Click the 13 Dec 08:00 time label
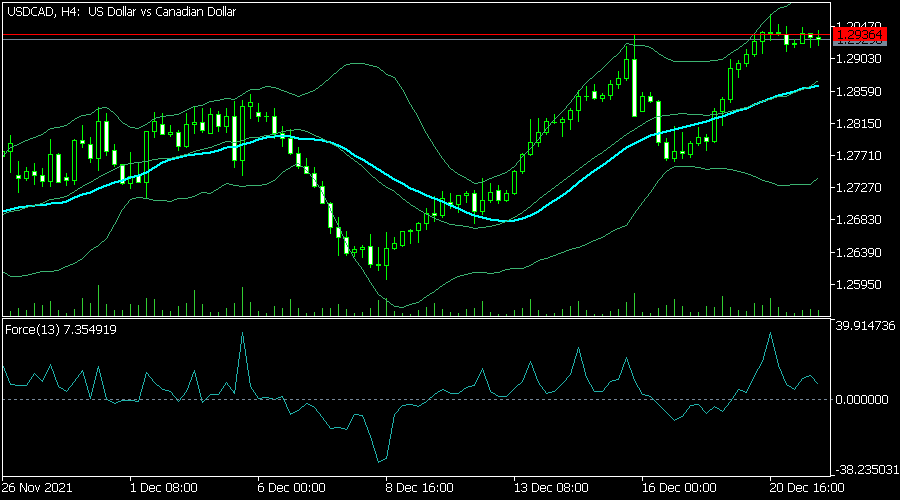Viewport: 900px width, 500px height. point(551,488)
